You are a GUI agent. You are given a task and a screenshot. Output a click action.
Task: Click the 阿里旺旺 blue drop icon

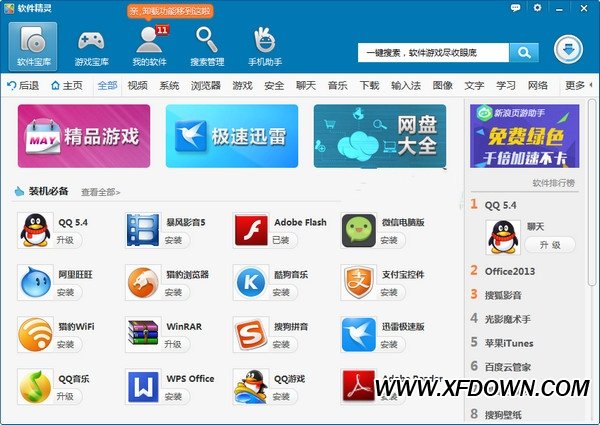pyautogui.click(x=35, y=282)
